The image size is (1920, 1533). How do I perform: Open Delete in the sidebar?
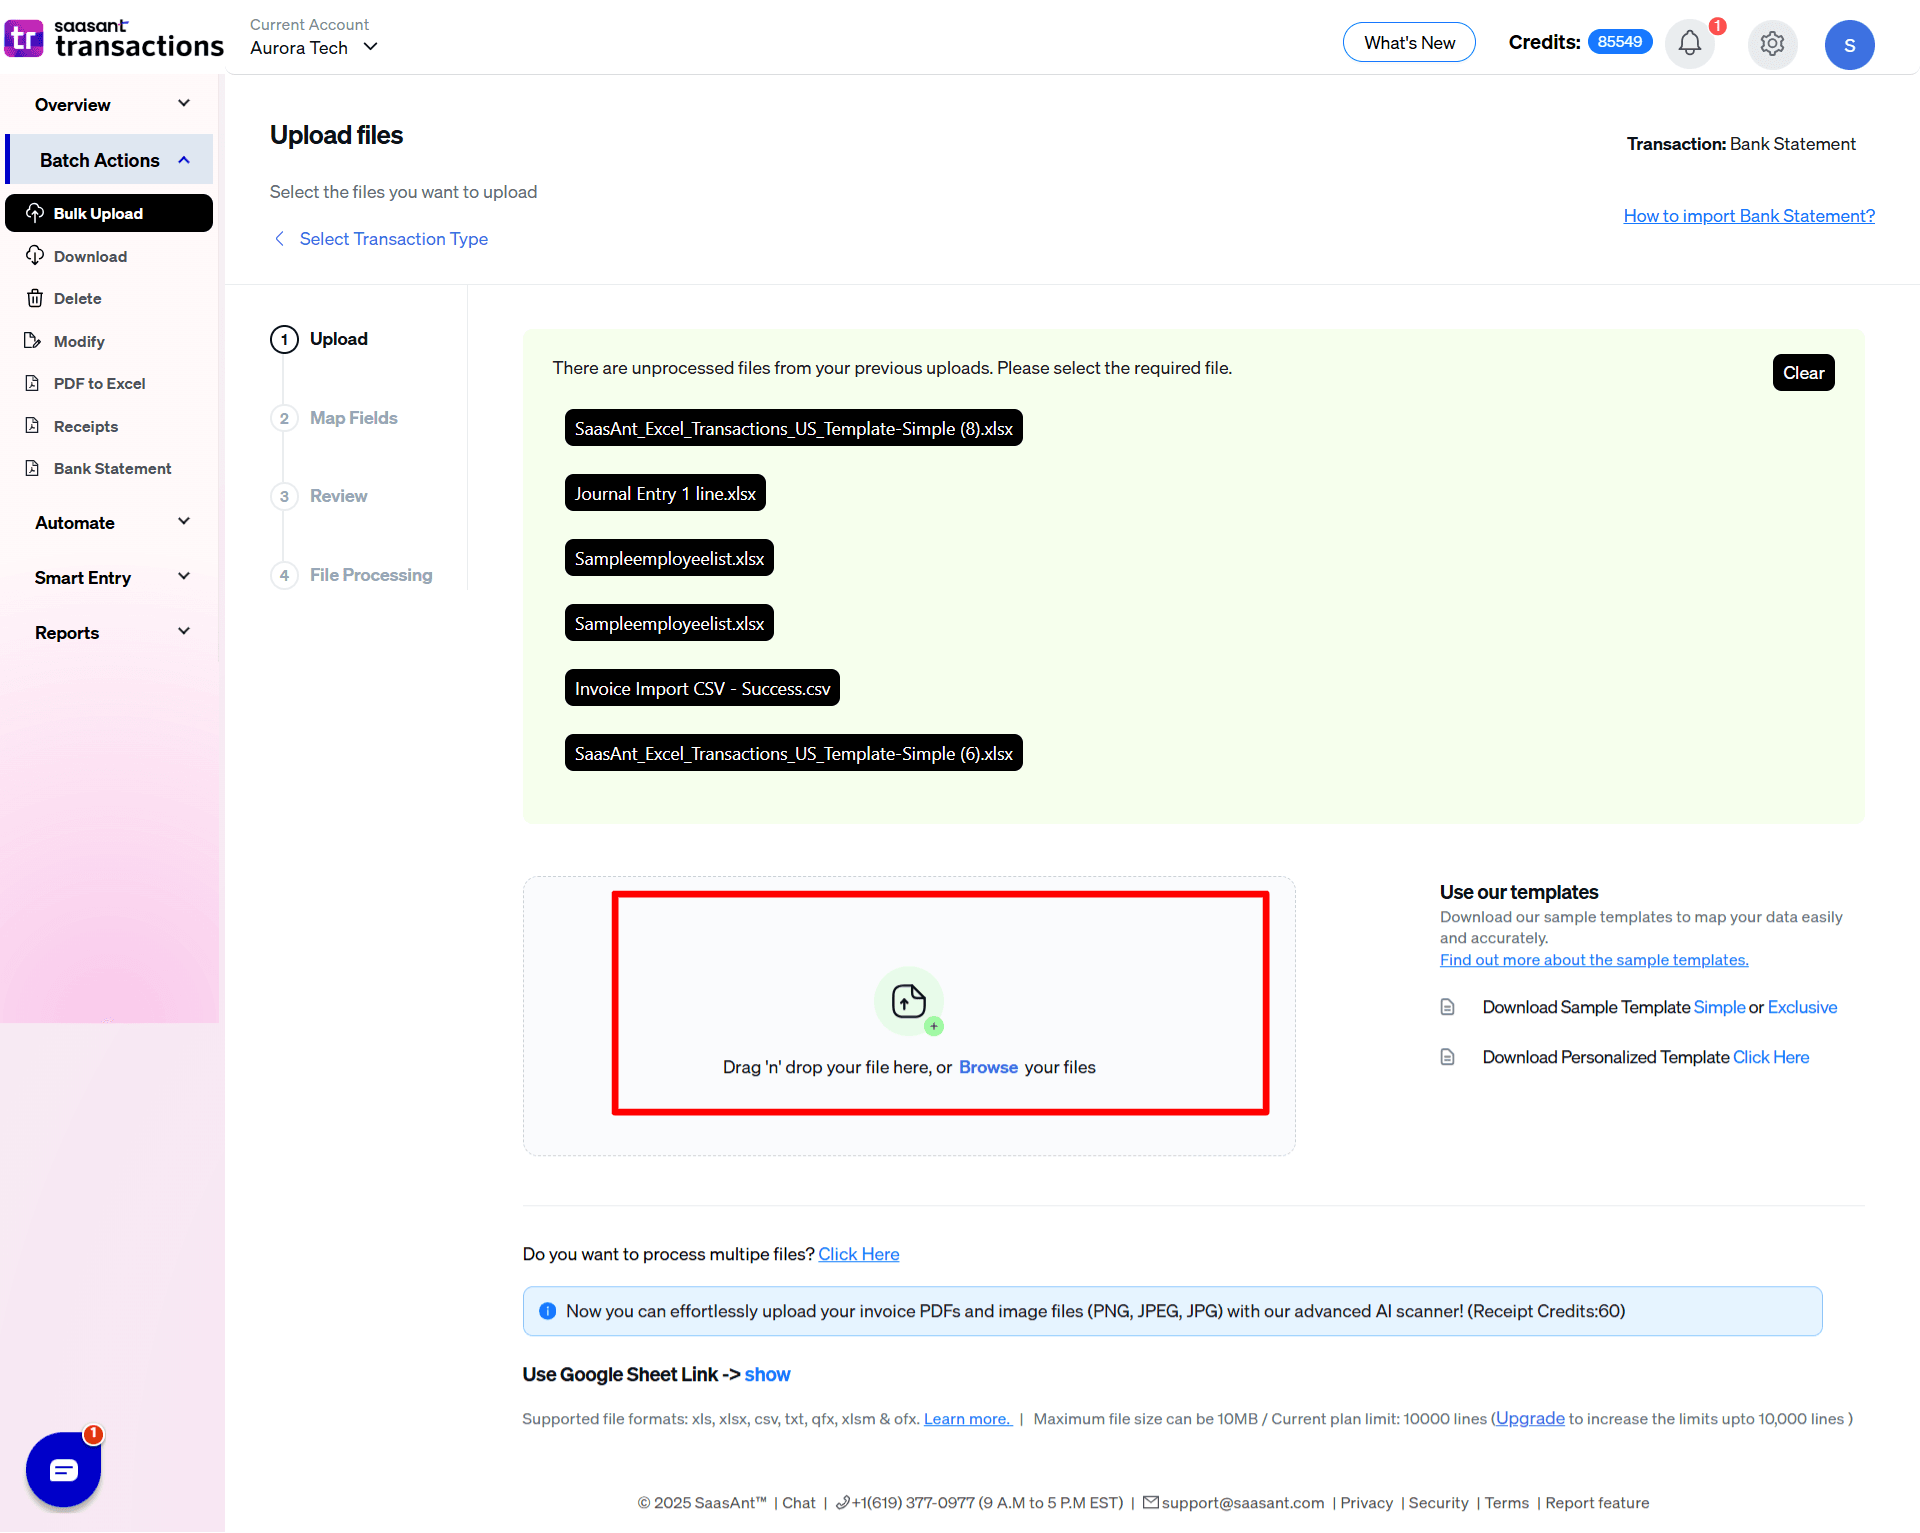(77, 298)
